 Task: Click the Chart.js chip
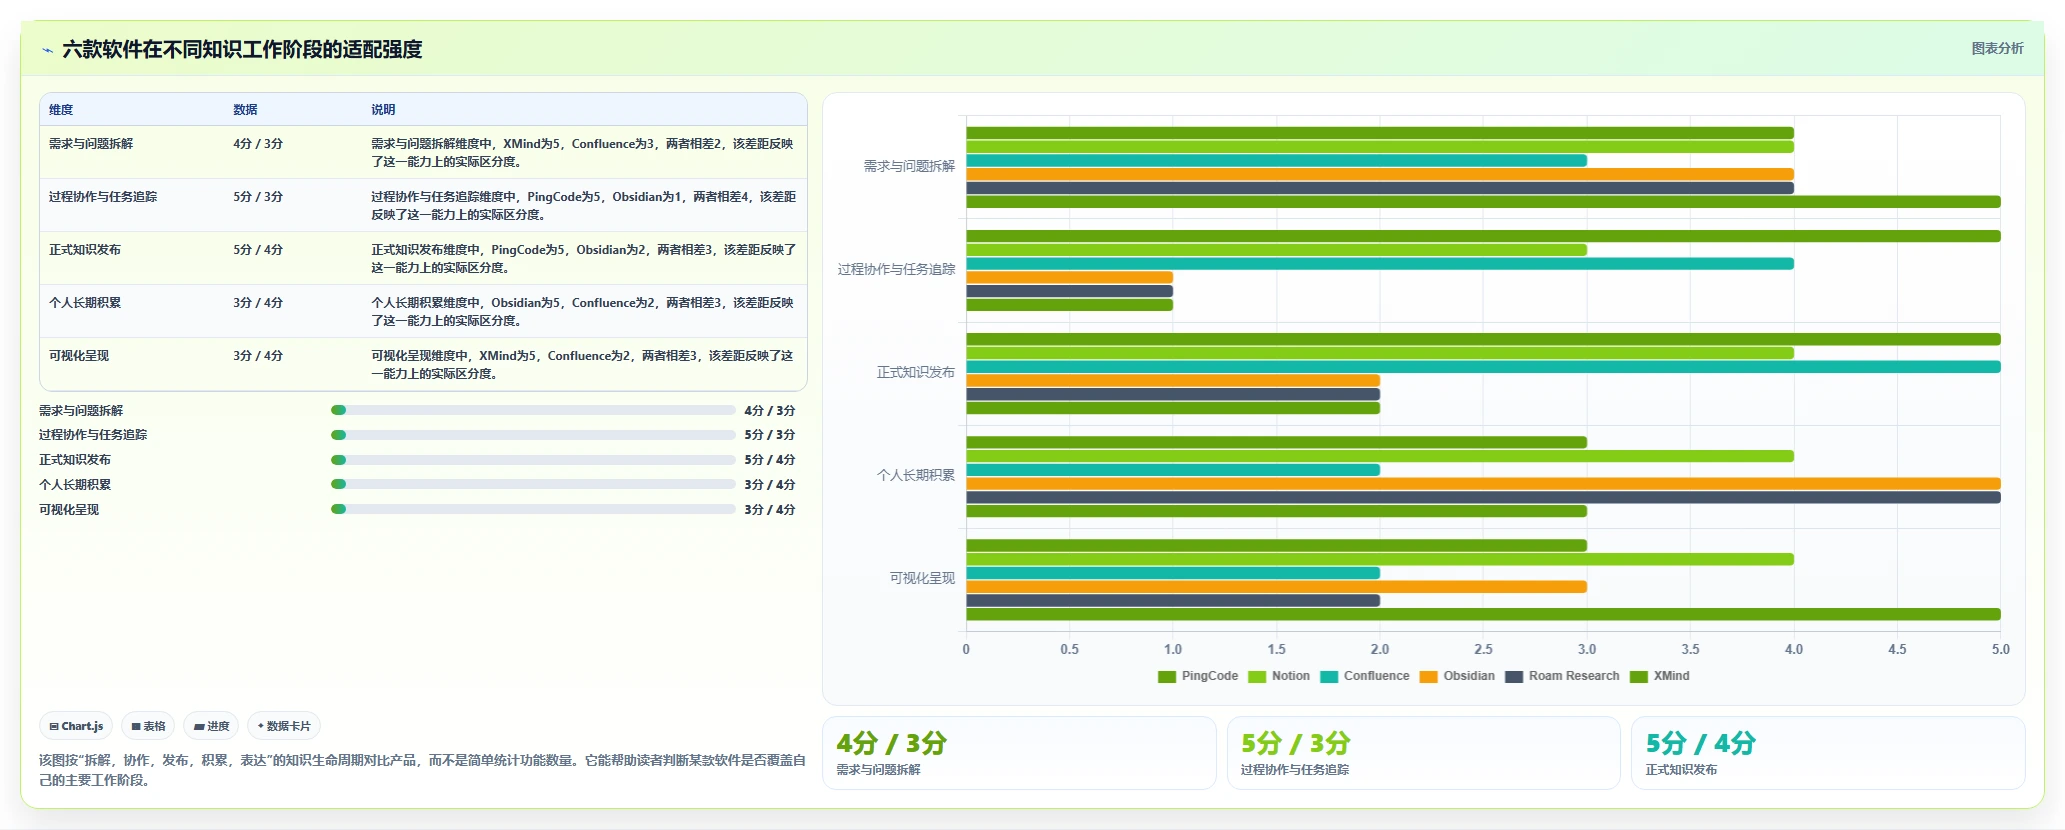(x=76, y=726)
